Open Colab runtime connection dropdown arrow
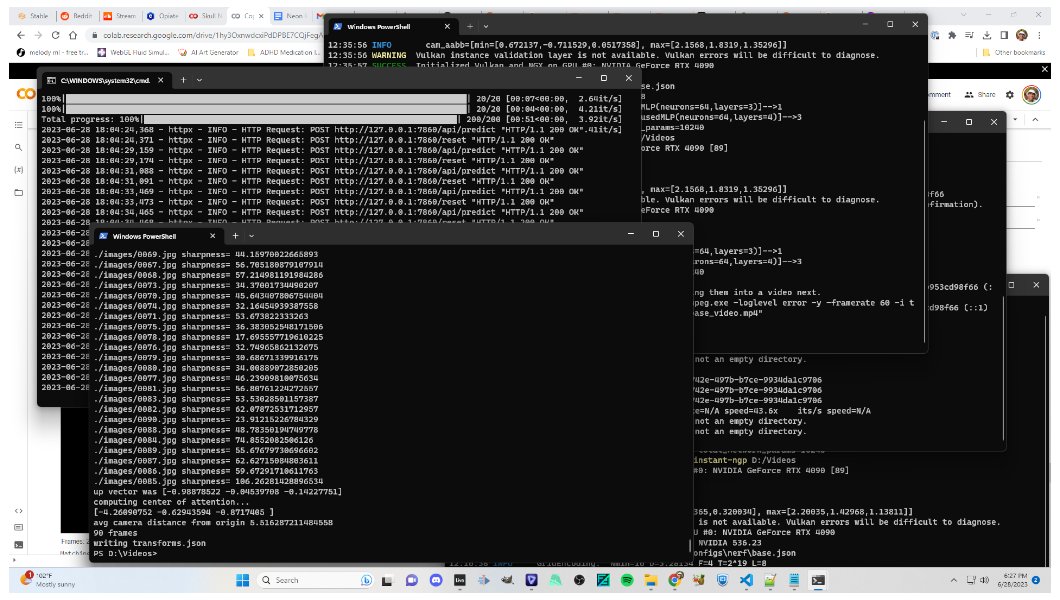This screenshot has height=600, width=1060. coord(1015,120)
